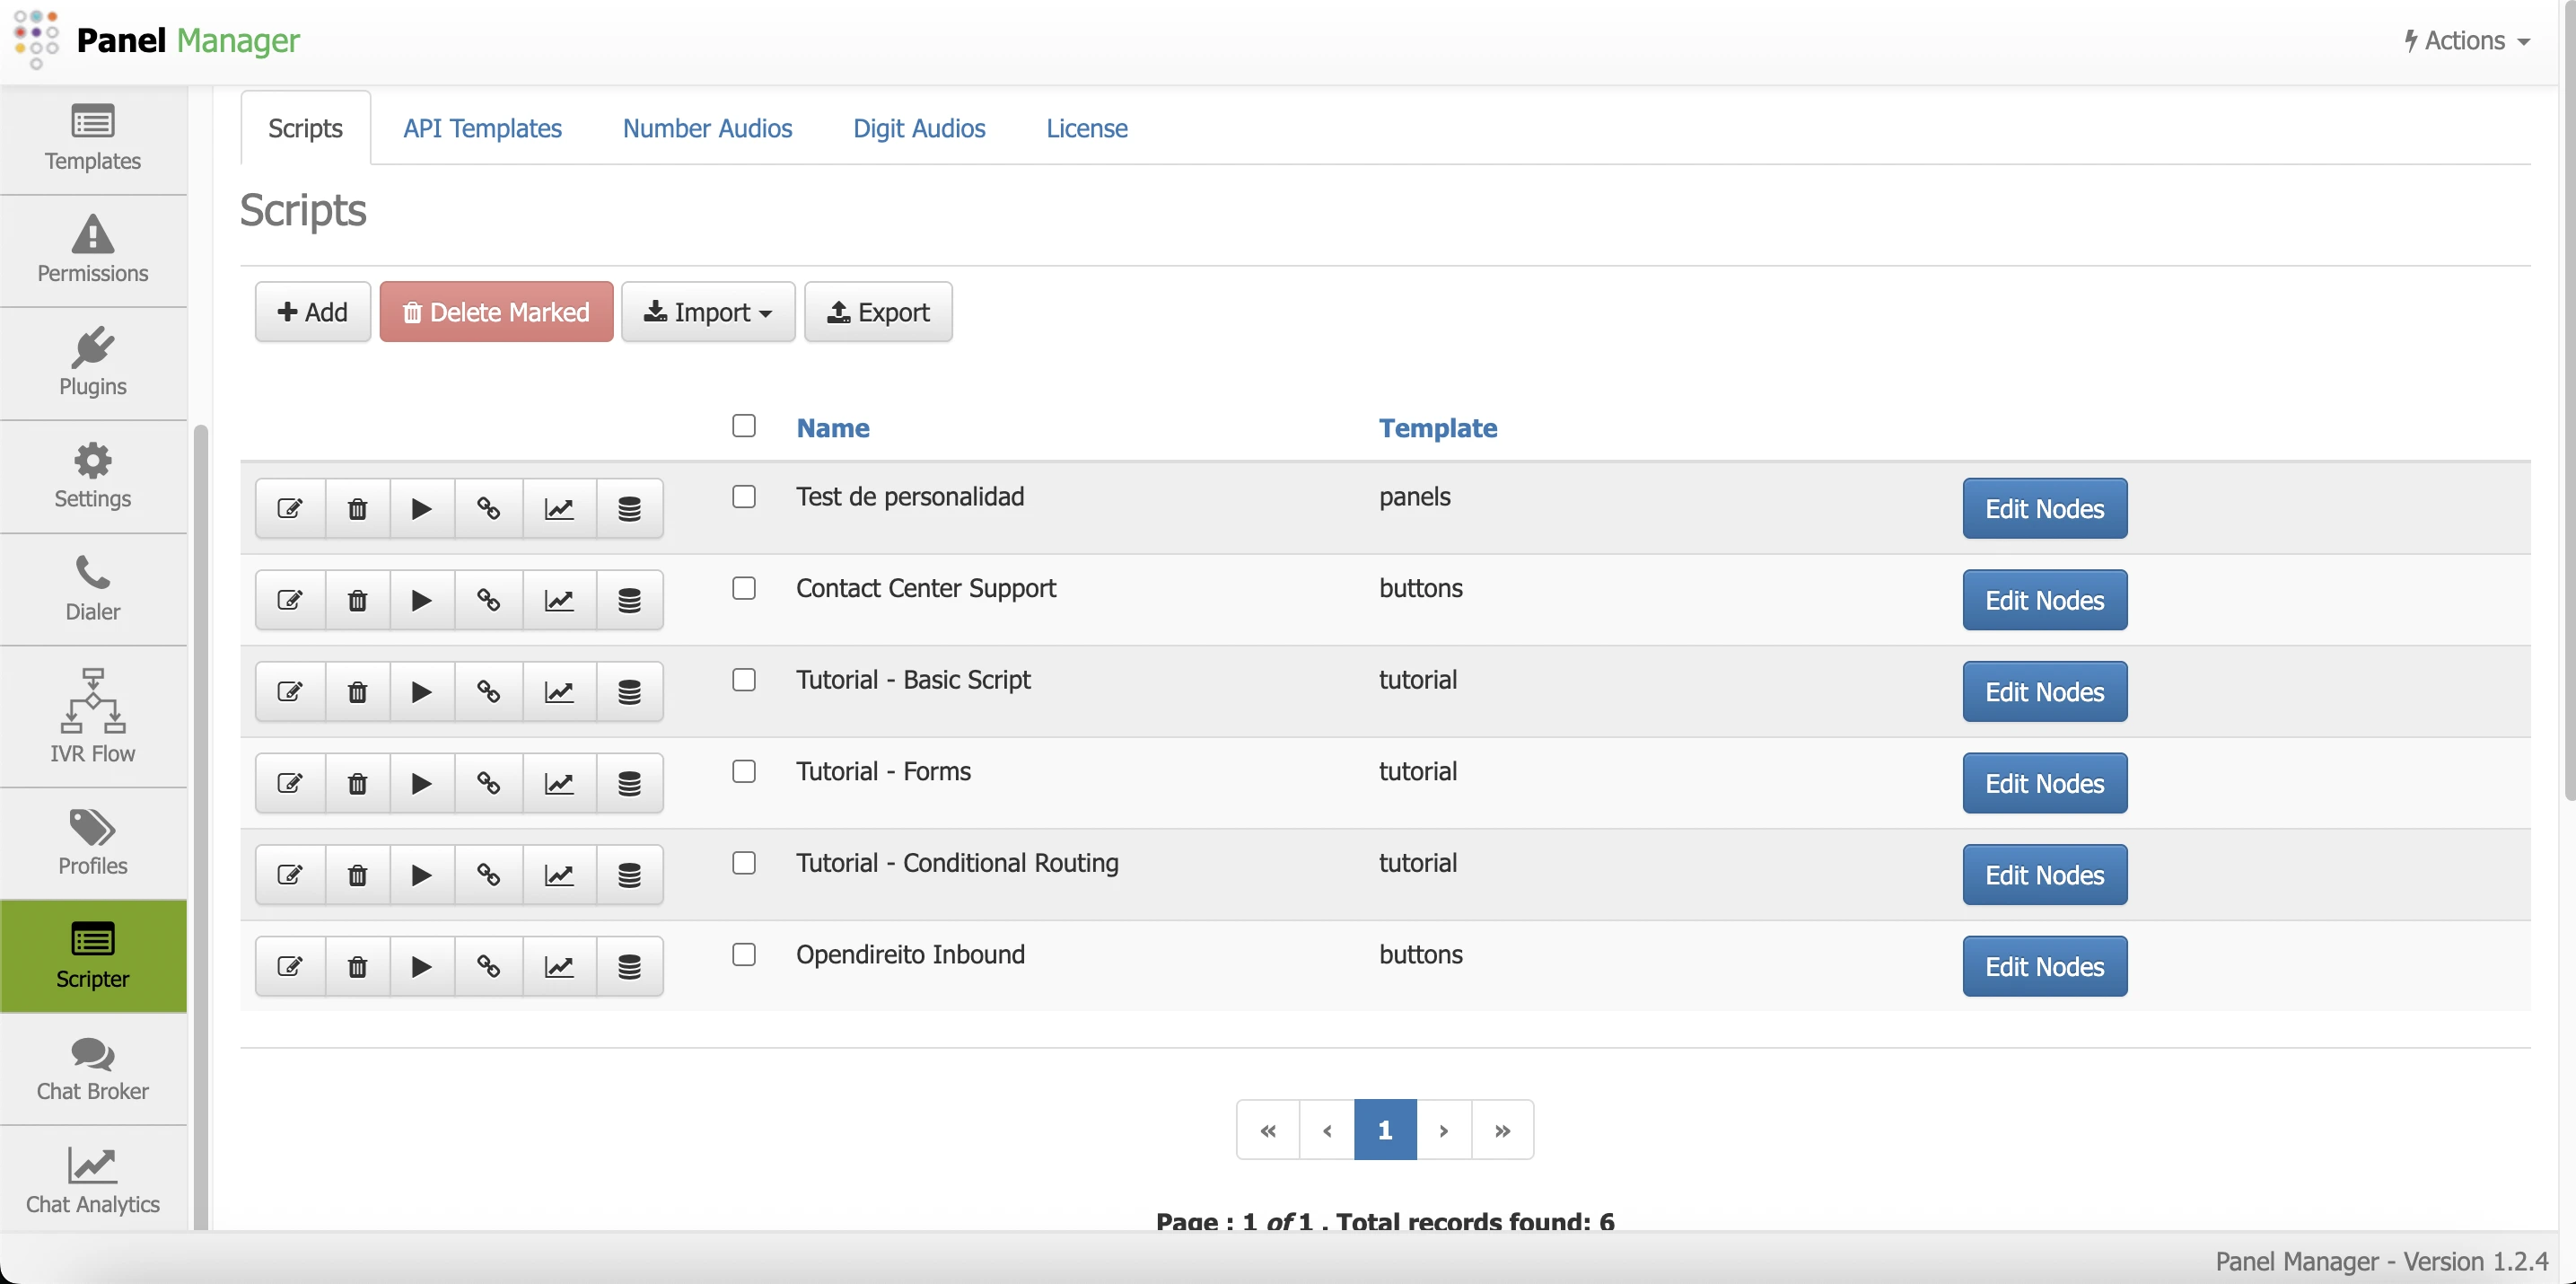Toggle the select-all checkbox in header
The image size is (2576, 1284).
point(743,426)
